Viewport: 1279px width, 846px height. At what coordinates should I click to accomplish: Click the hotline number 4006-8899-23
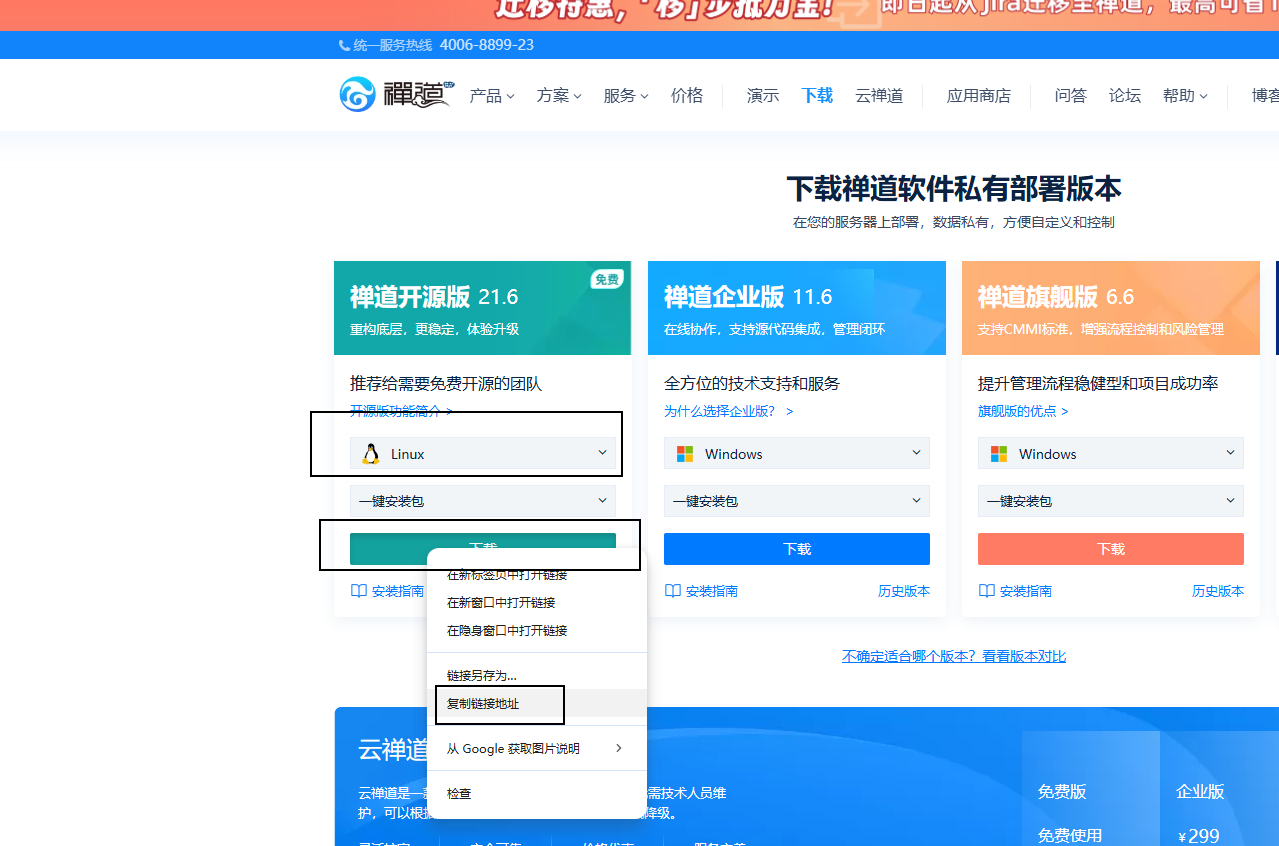click(487, 45)
